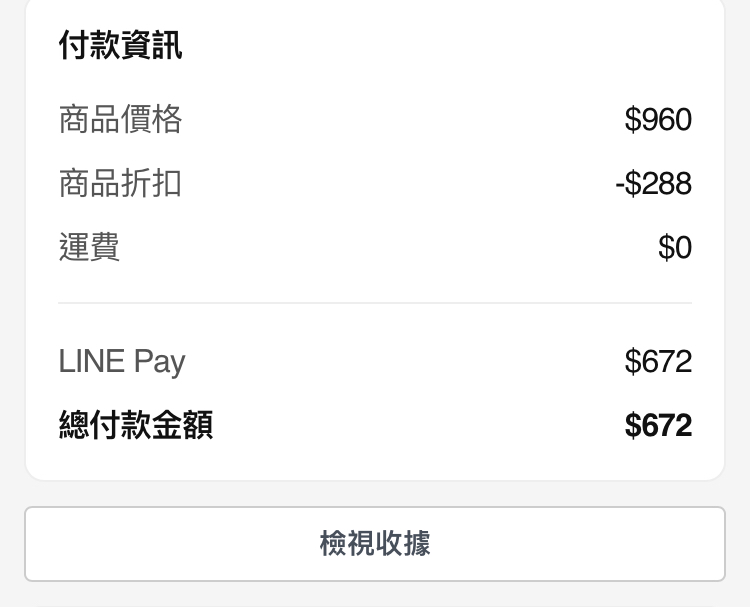Image resolution: width=750 pixels, height=607 pixels.
Task: Click the $960 item price amount
Action: point(658,120)
